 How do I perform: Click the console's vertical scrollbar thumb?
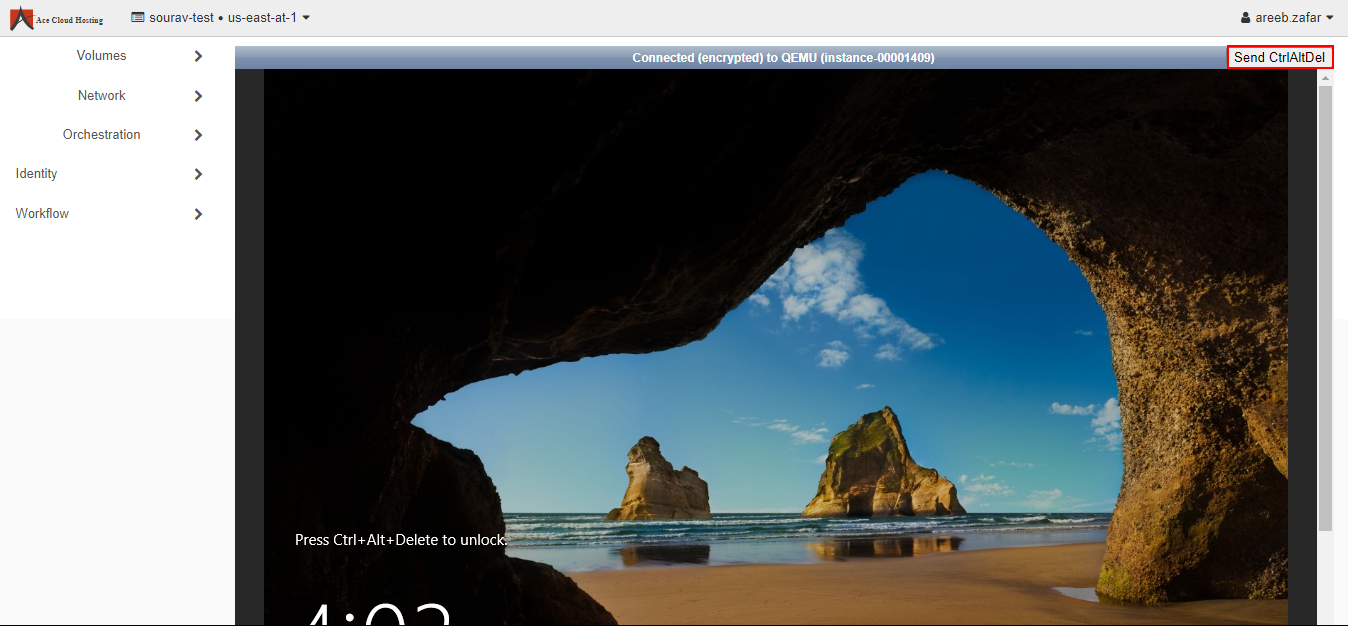(1325, 300)
